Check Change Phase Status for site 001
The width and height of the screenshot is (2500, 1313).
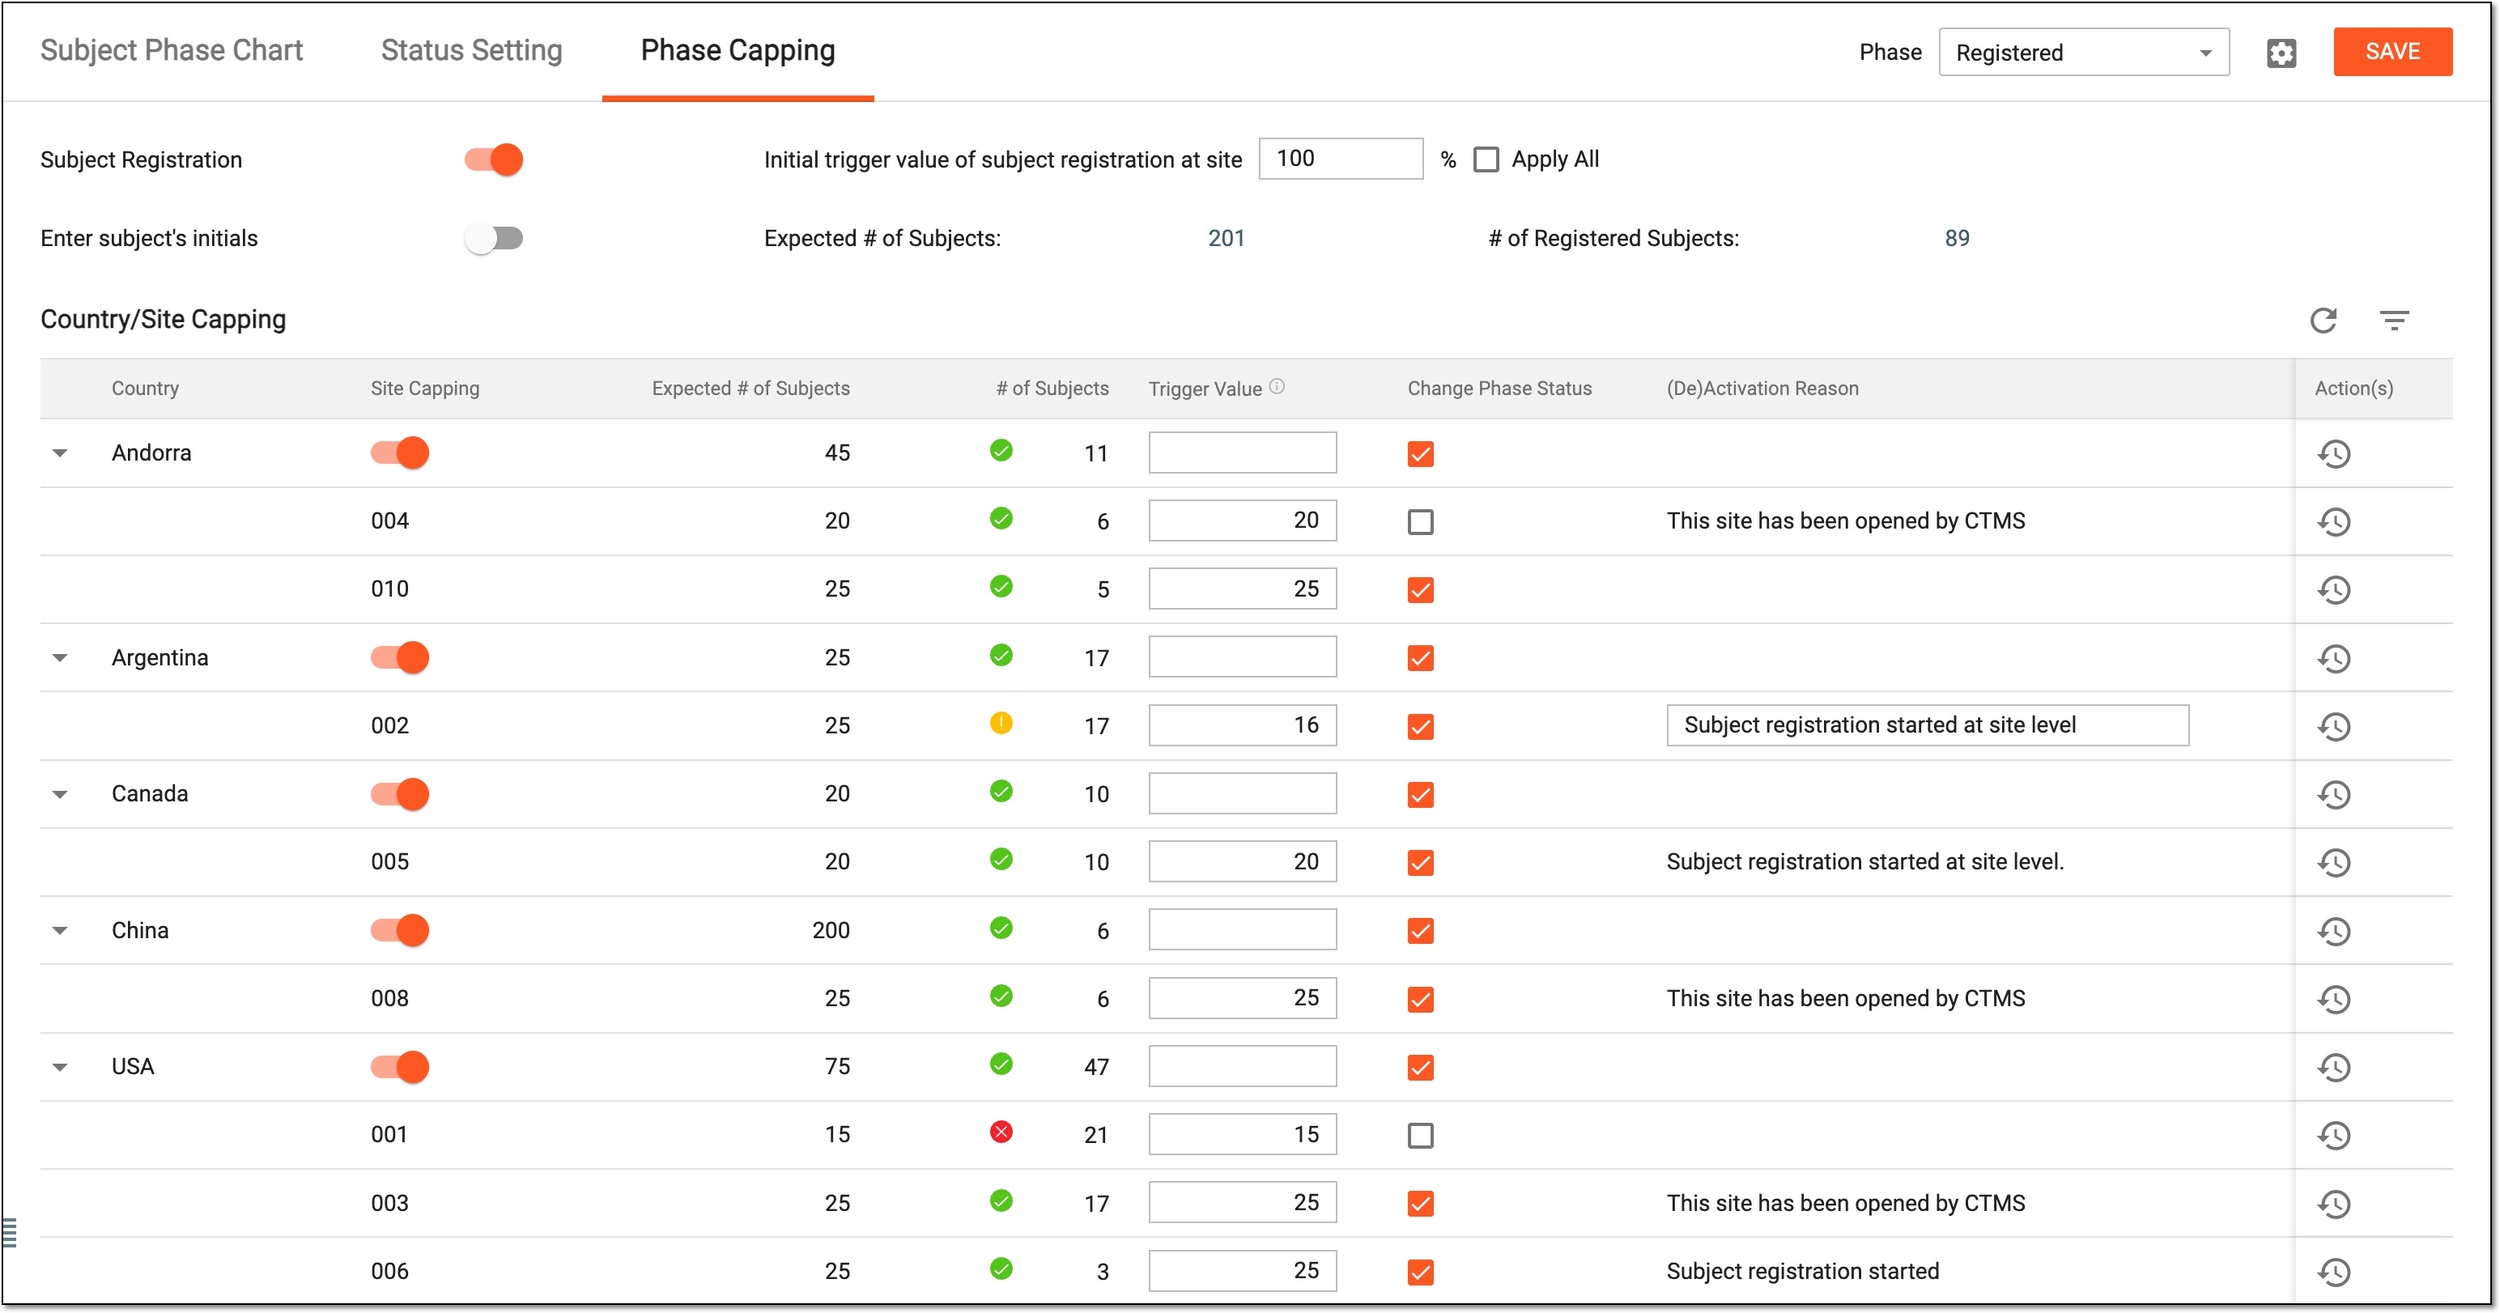point(1420,1136)
